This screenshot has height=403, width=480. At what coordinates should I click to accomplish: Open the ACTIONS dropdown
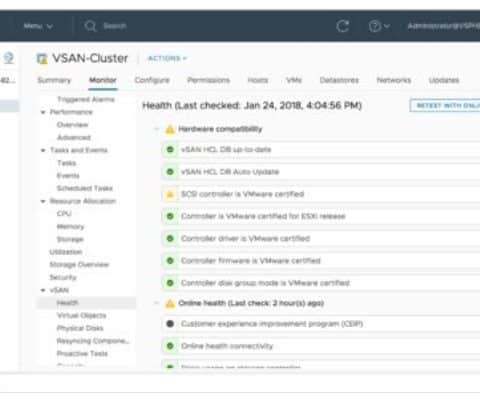pyautogui.click(x=167, y=58)
